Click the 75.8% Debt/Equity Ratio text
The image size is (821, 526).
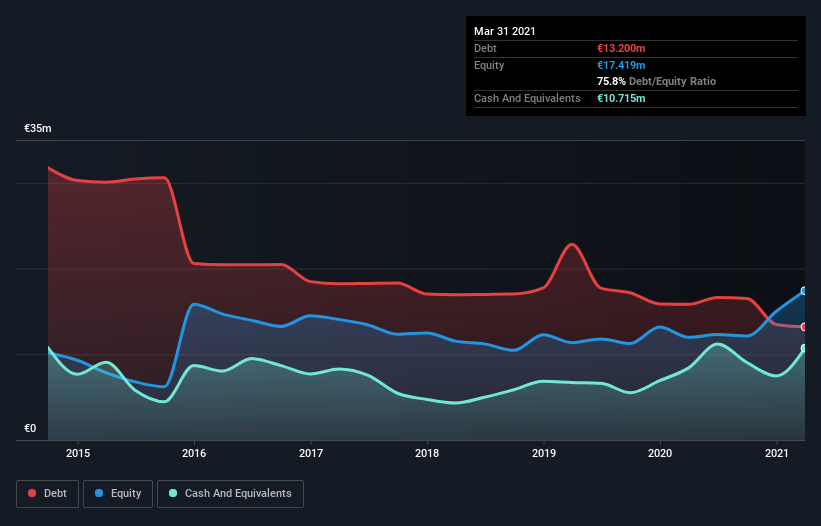[657, 81]
